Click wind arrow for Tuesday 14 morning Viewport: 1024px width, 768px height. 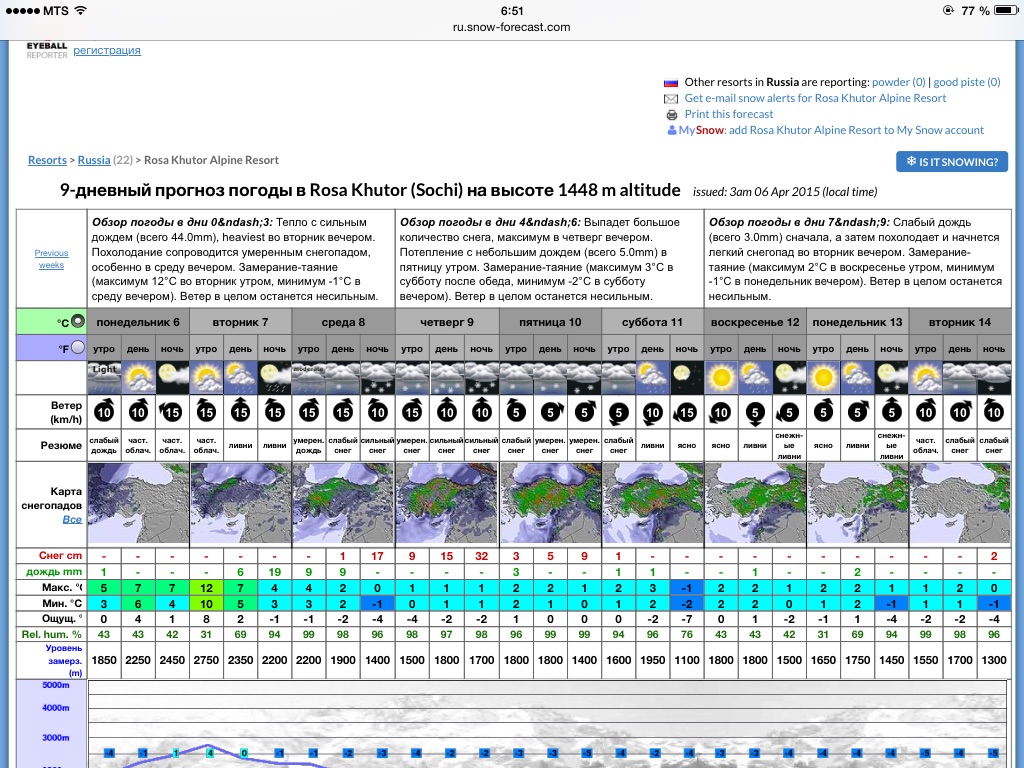click(925, 411)
